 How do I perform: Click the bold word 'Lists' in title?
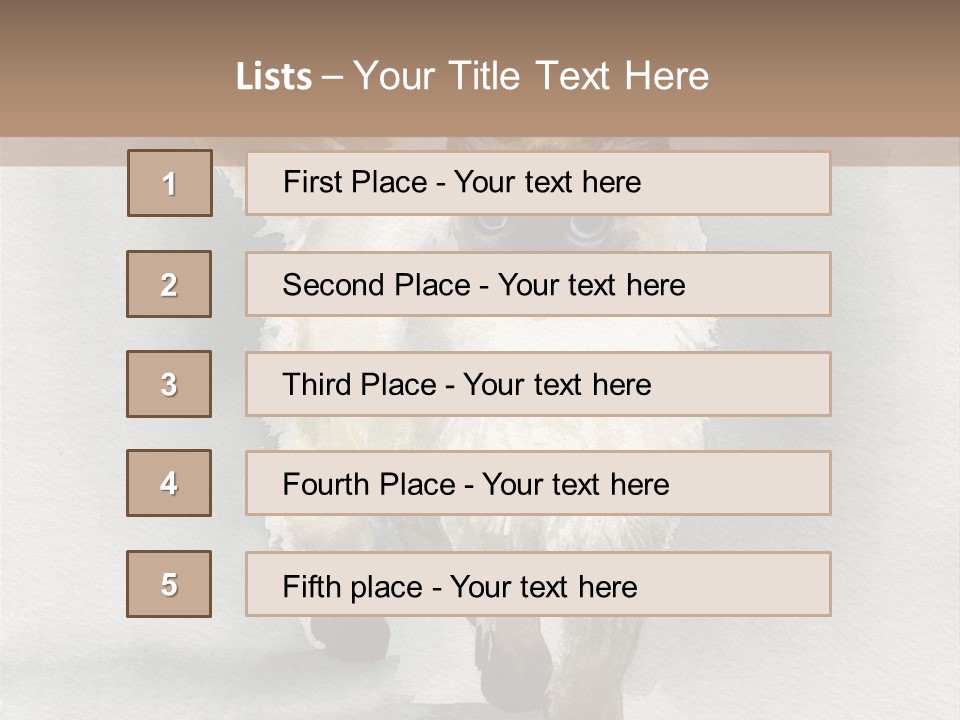(273, 77)
